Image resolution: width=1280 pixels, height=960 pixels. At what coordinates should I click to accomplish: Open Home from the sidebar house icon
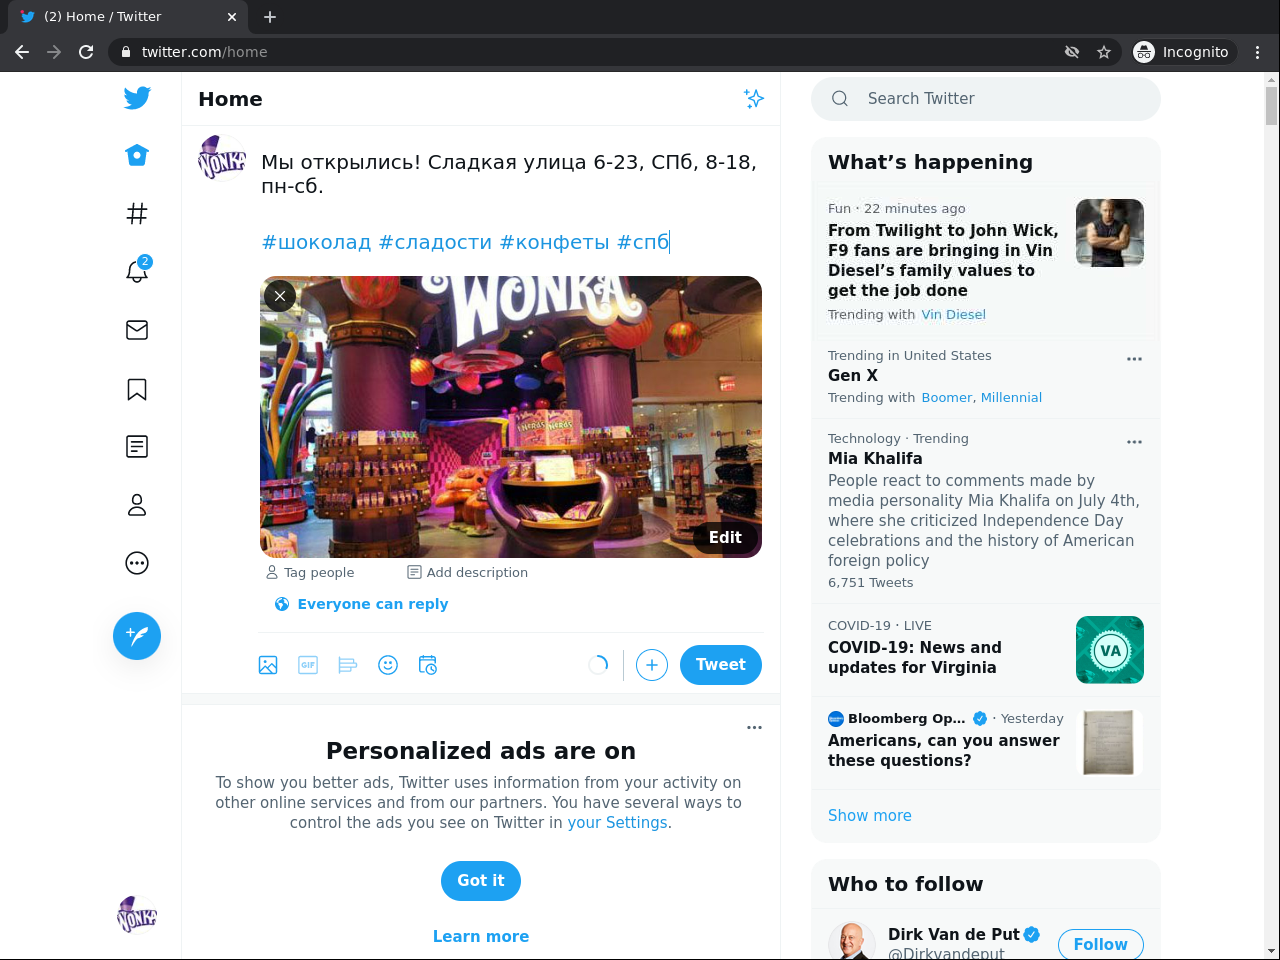coord(137,155)
